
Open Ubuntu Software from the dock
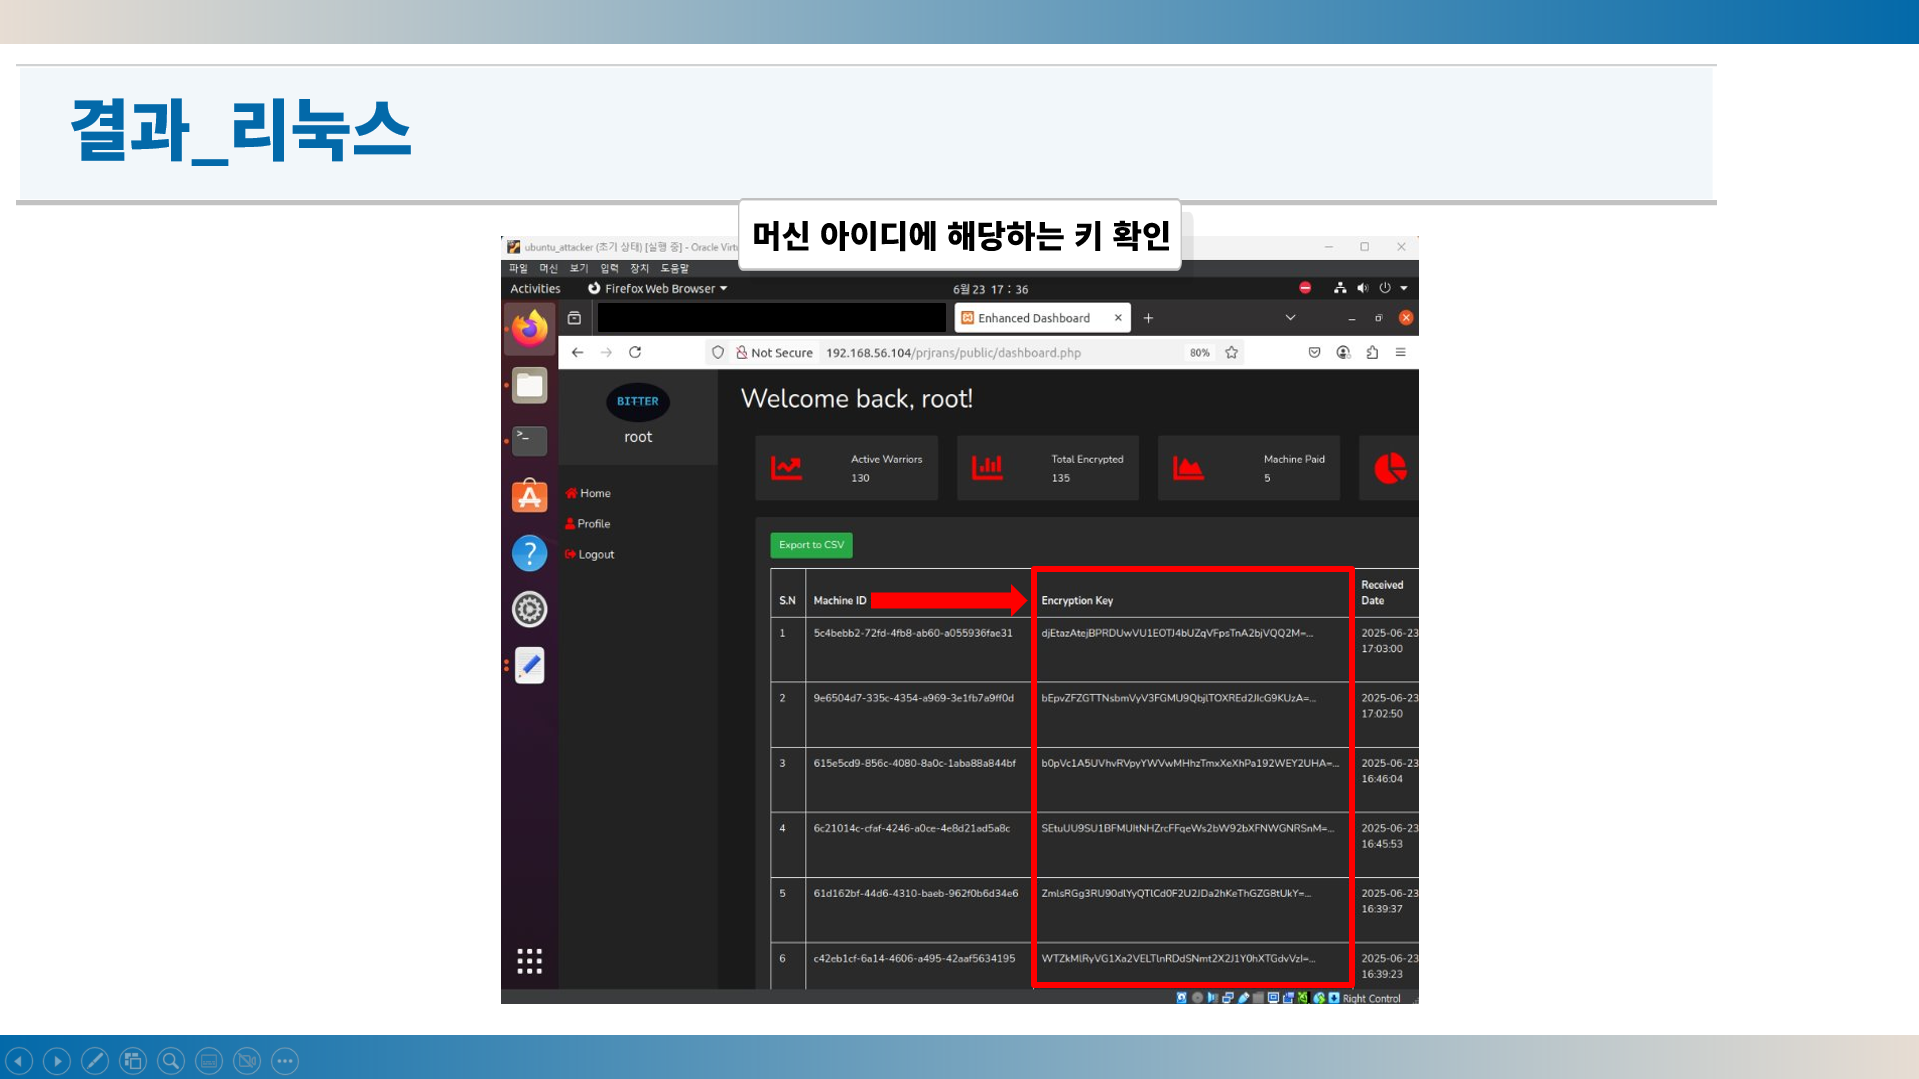point(529,496)
